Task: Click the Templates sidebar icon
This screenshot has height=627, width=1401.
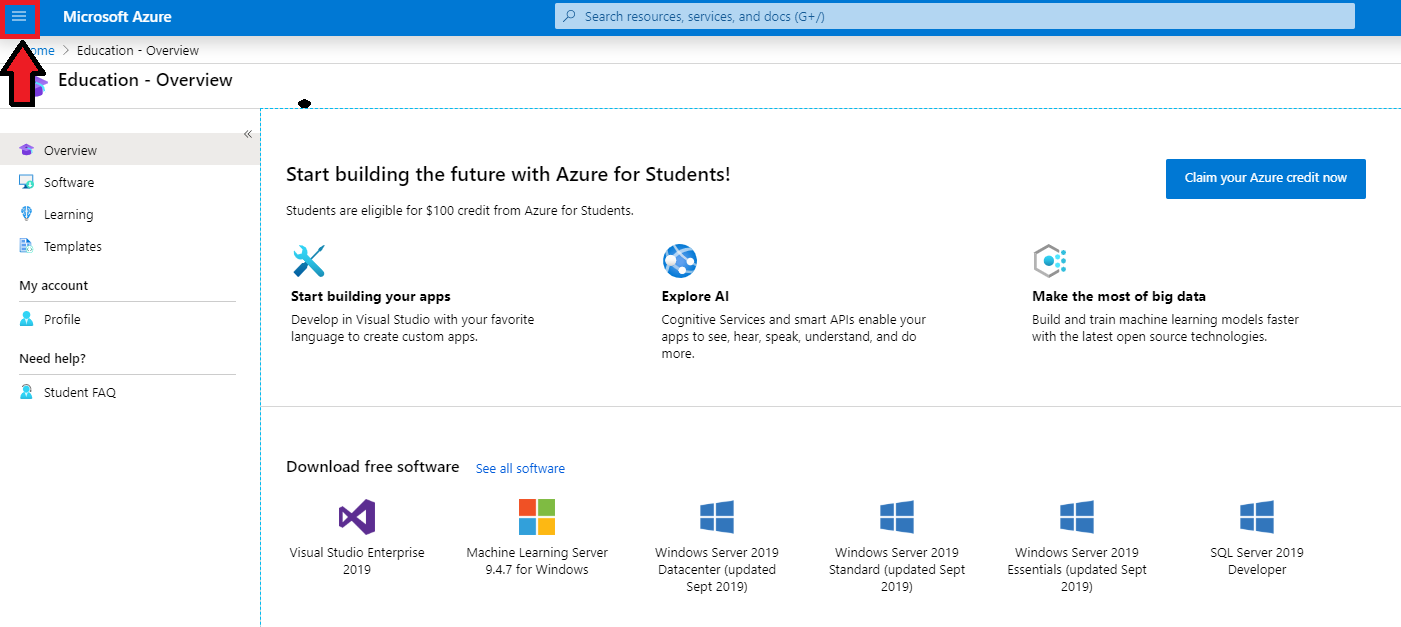Action: tap(27, 246)
